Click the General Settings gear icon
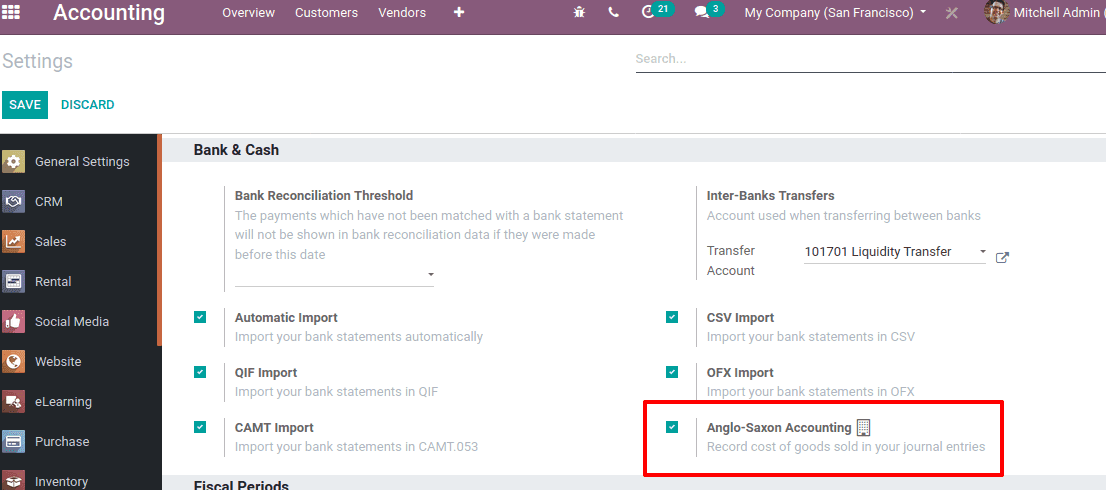This screenshot has height=490, width=1106. pos(13,161)
